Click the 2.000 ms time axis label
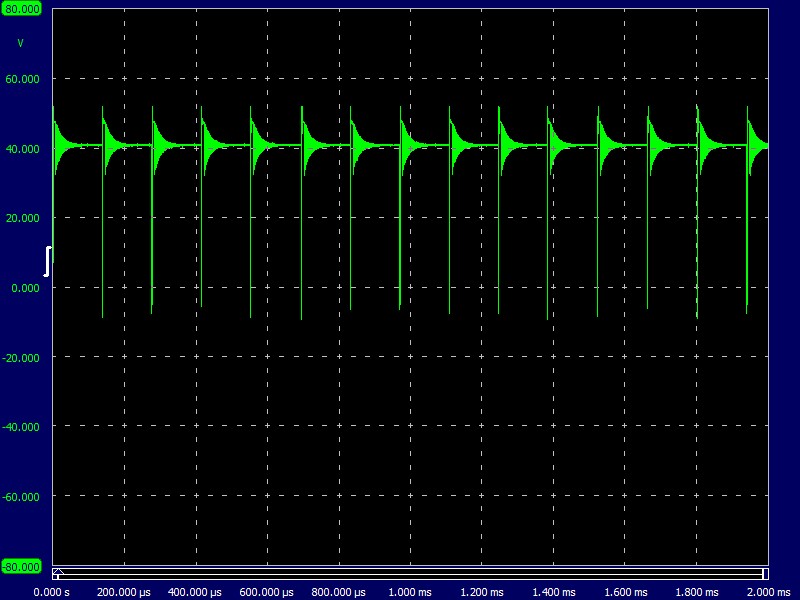Screen dimensions: 800x600 (769, 592)
